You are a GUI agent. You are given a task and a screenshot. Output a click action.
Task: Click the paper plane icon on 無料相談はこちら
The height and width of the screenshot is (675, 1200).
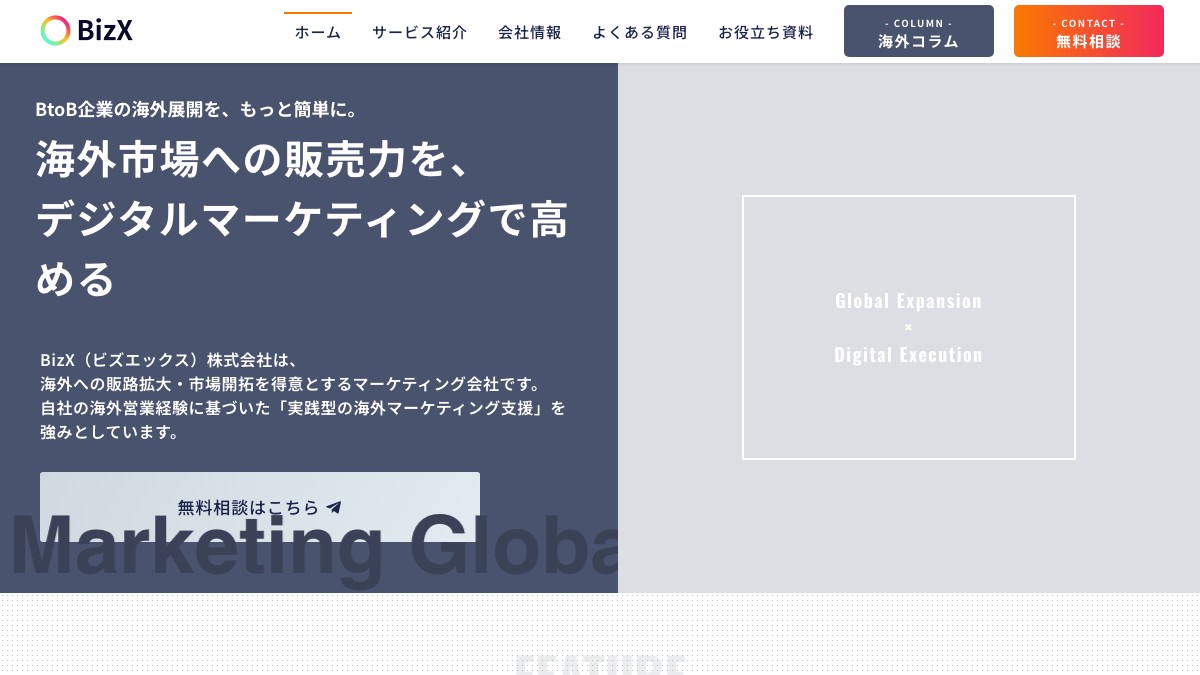pos(334,507)
